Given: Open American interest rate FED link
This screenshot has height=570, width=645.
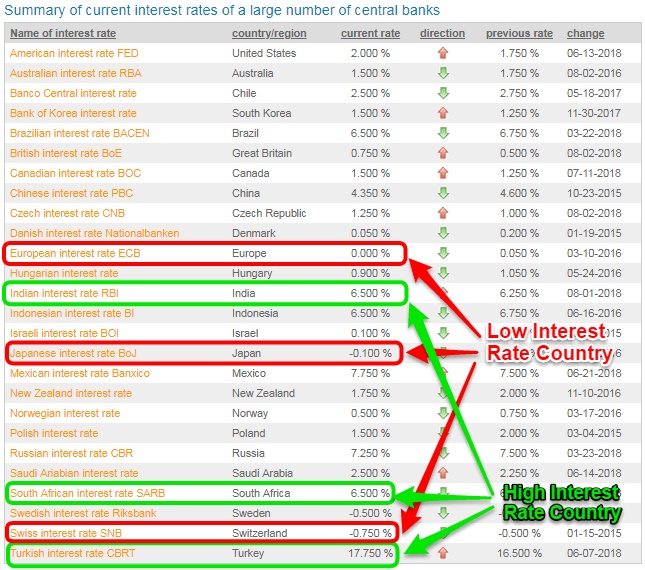Looking at the screenshot, I should point(74,53).
